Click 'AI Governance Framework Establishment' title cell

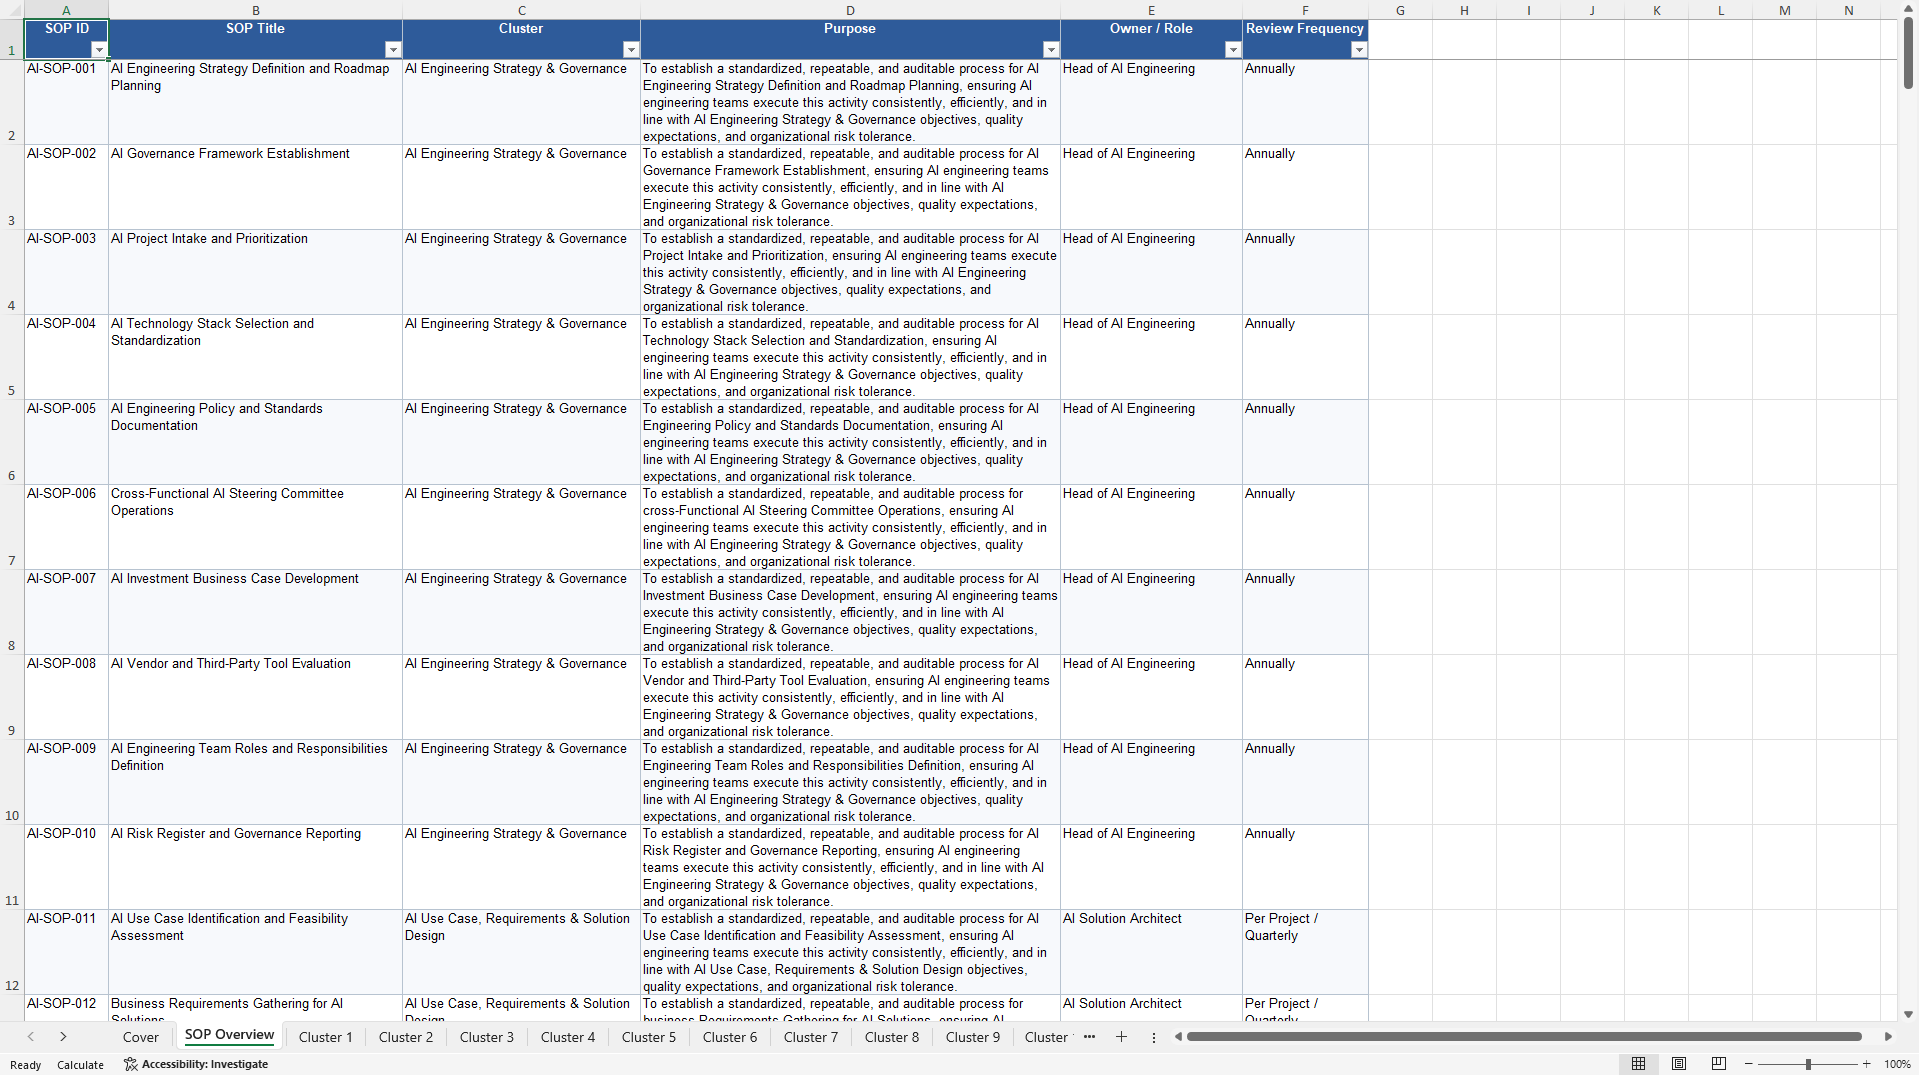point(255,187)
